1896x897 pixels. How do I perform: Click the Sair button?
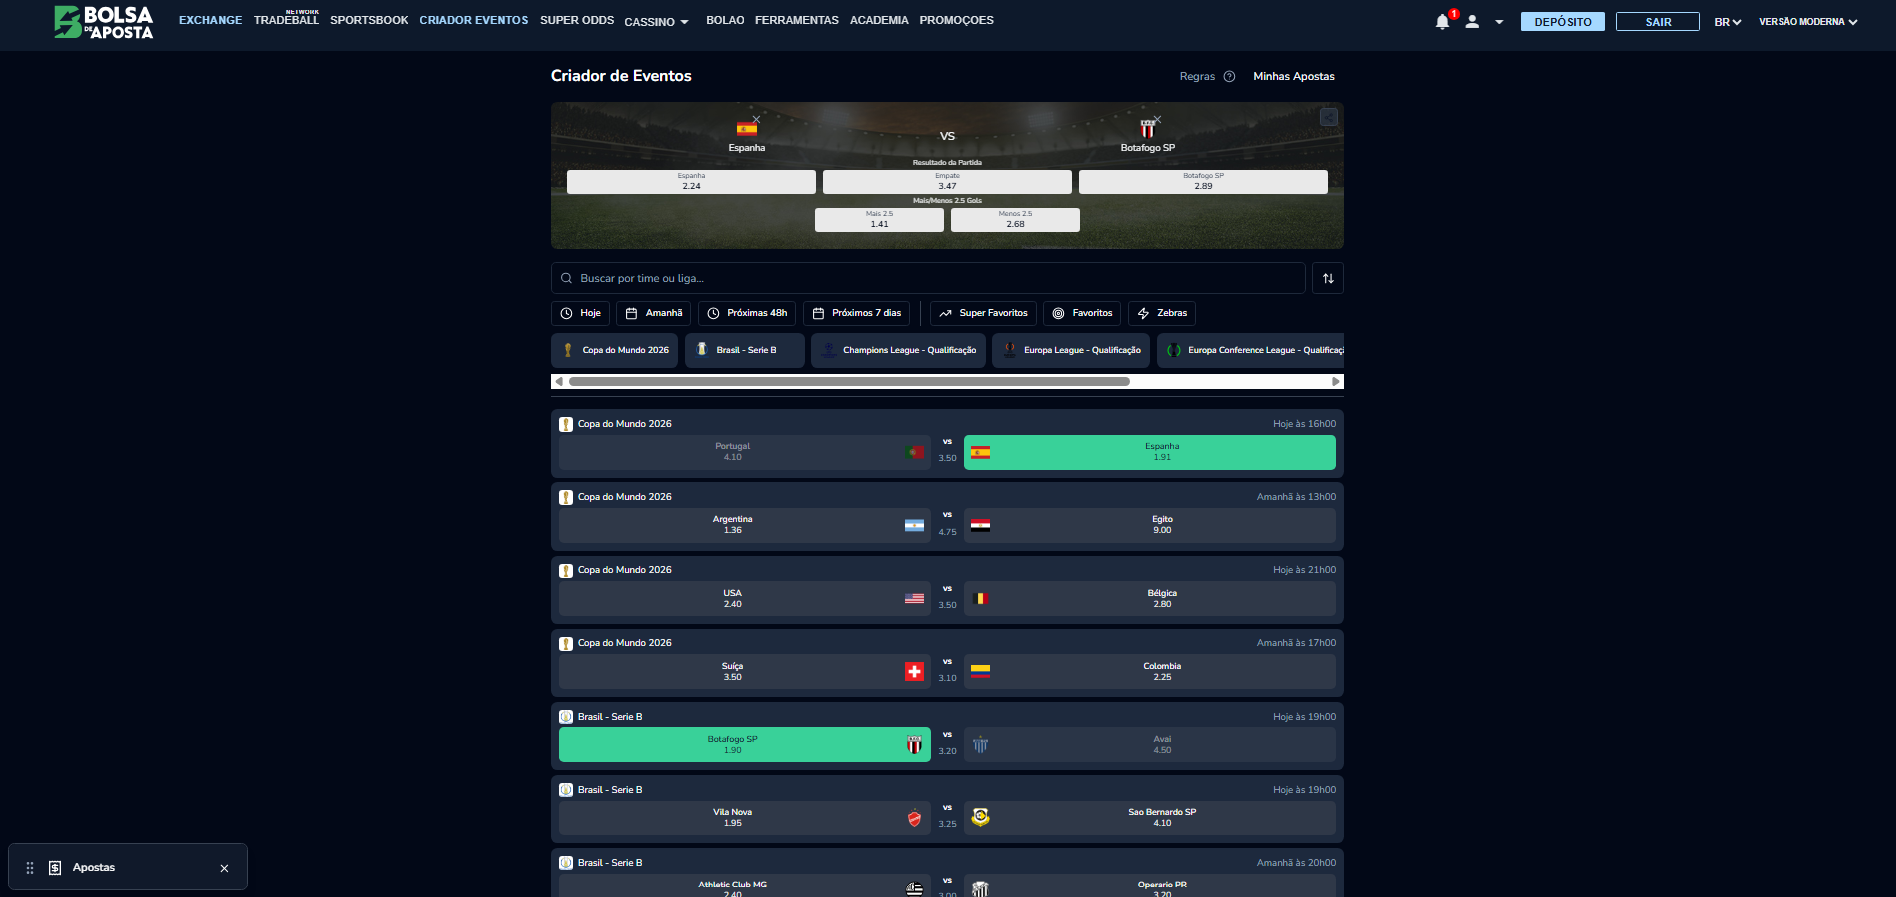pos(1658,22)
